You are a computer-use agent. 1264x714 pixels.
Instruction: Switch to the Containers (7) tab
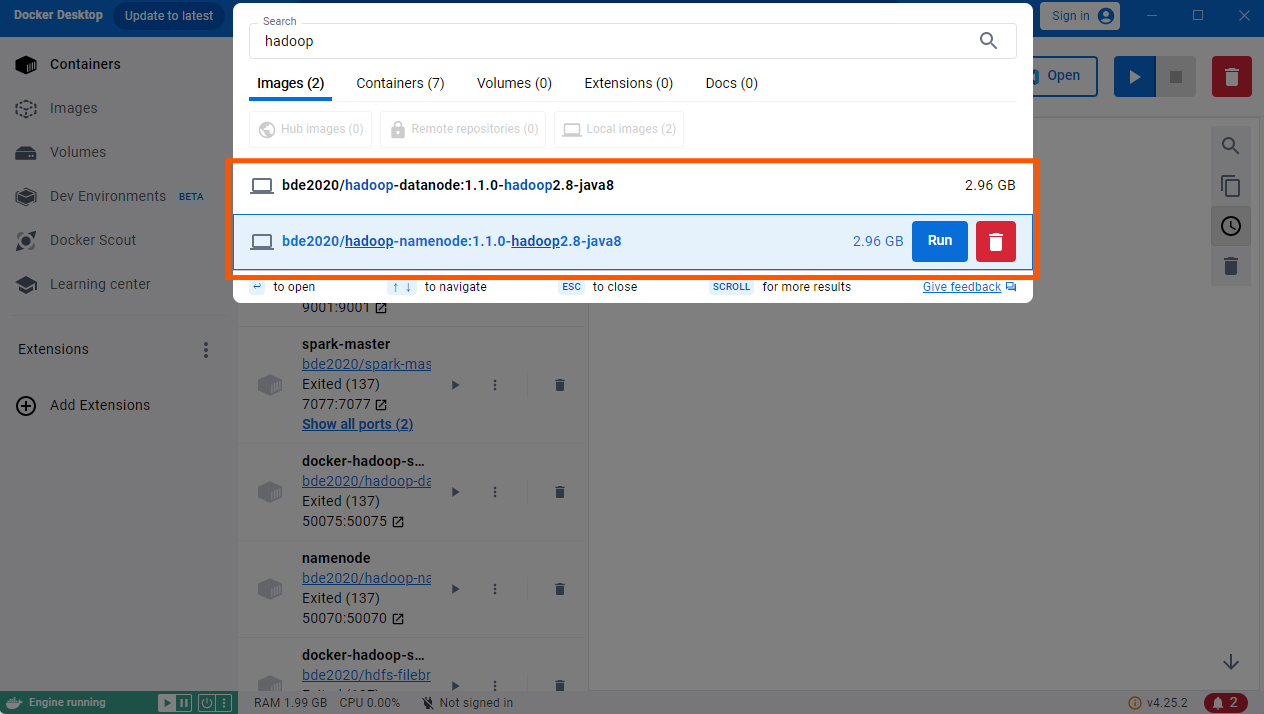click(400, 83)
